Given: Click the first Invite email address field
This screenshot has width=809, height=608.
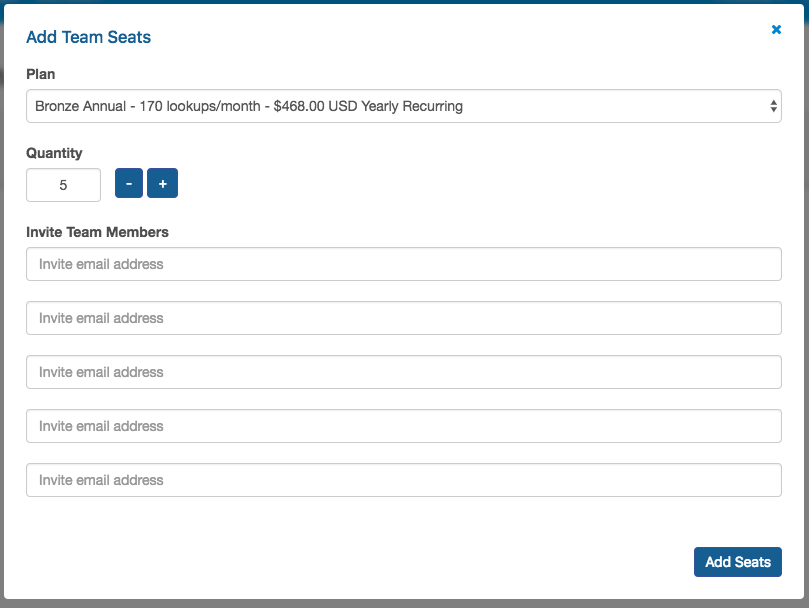Looking at the screenshot, I should pos(404,264).
